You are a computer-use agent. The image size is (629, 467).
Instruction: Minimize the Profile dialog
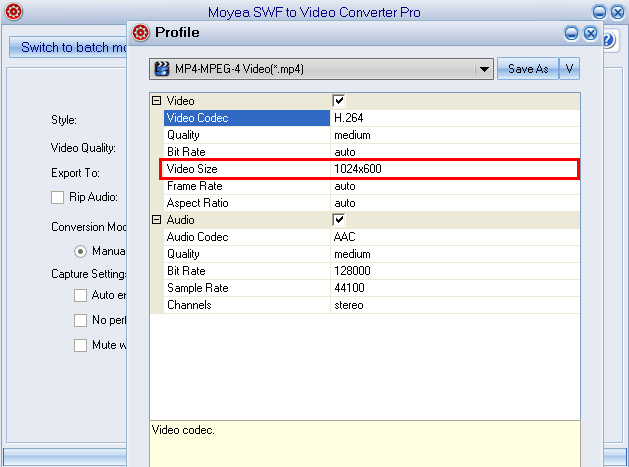tap(571, 33)
